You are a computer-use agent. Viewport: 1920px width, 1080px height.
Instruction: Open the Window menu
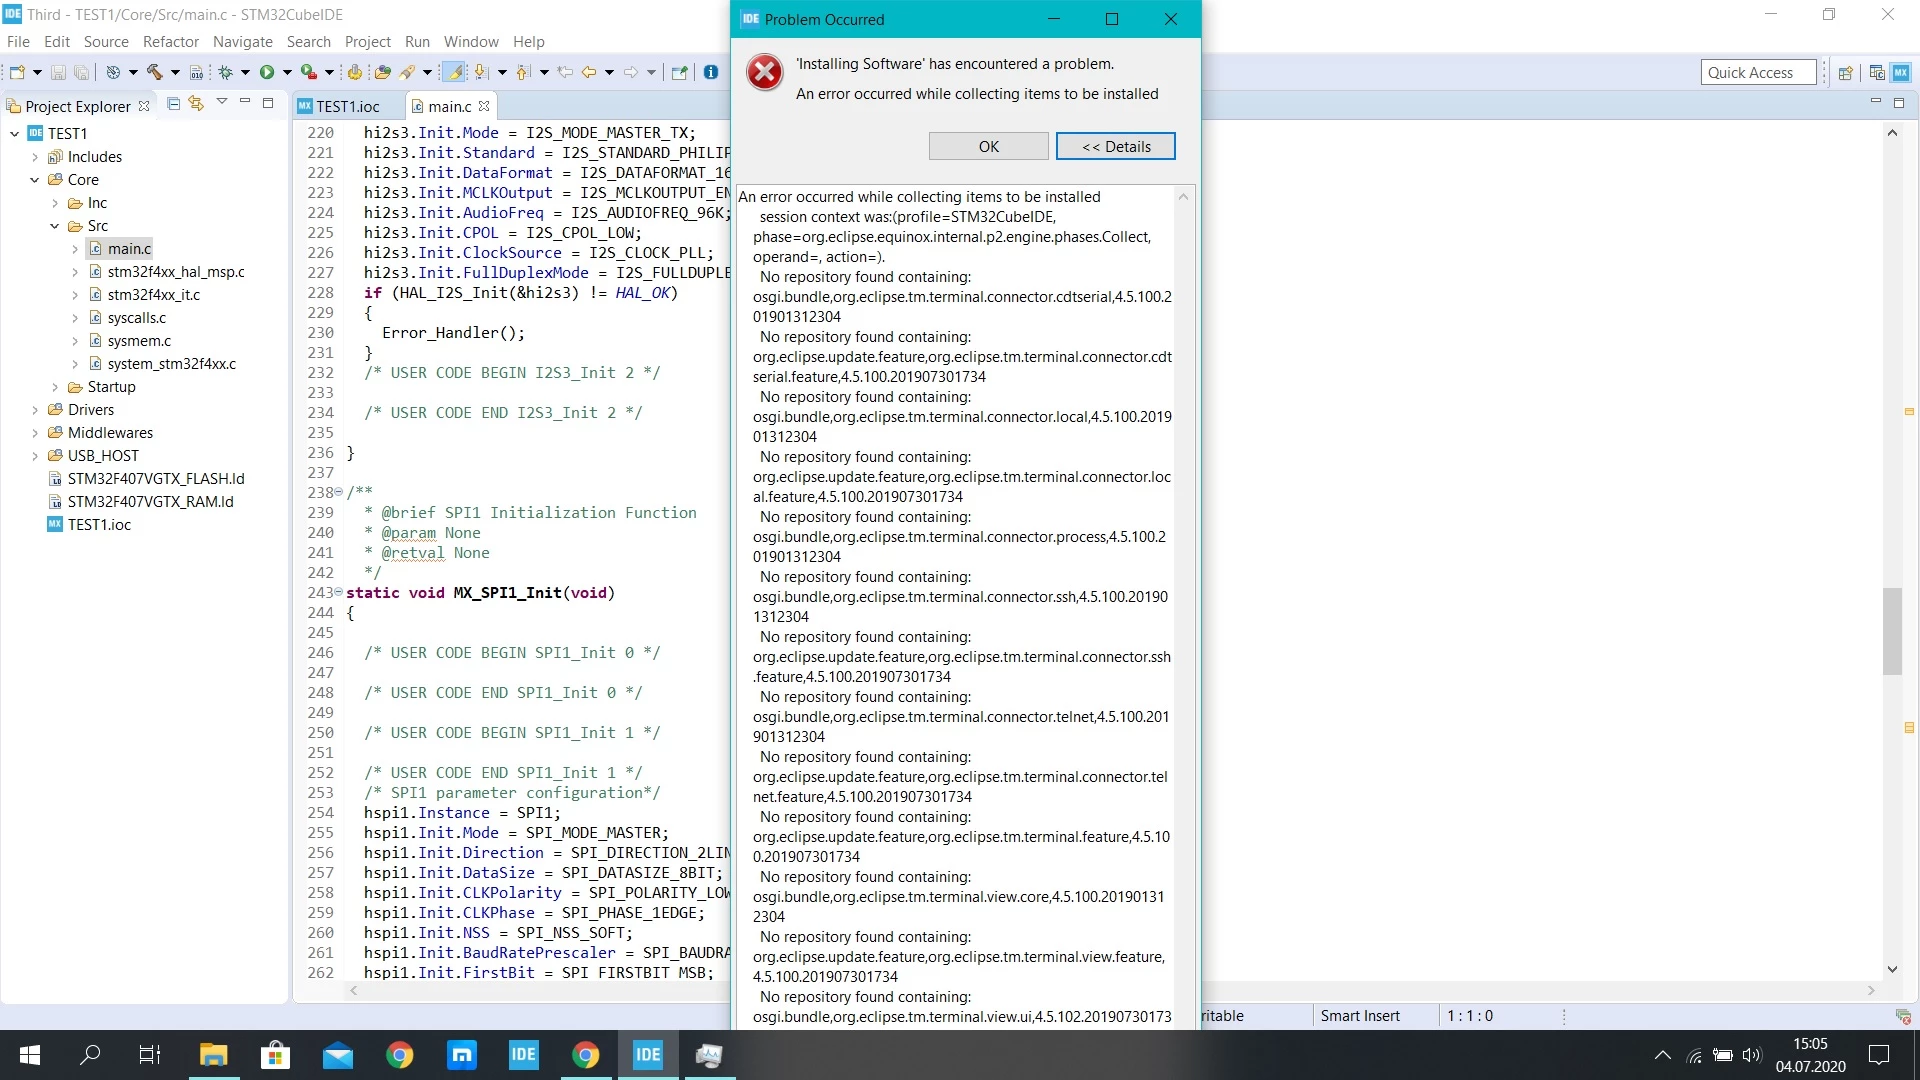tap(471, 41)
